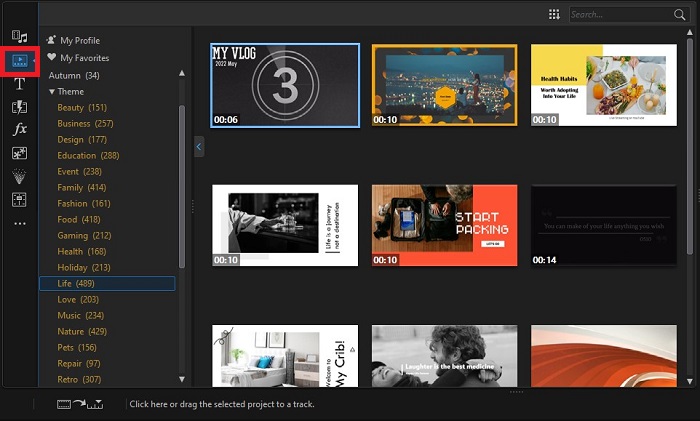Image resolution: width=700 pixels, height=421 pixels.
Task: Click template grid scroll up arrow
Action: 690,32
